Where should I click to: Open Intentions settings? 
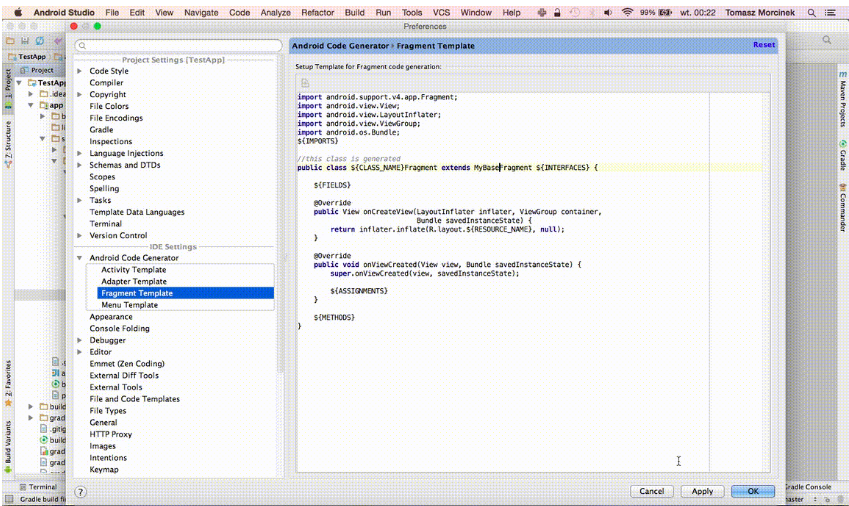pyautogui.click(x=108, y=458)
